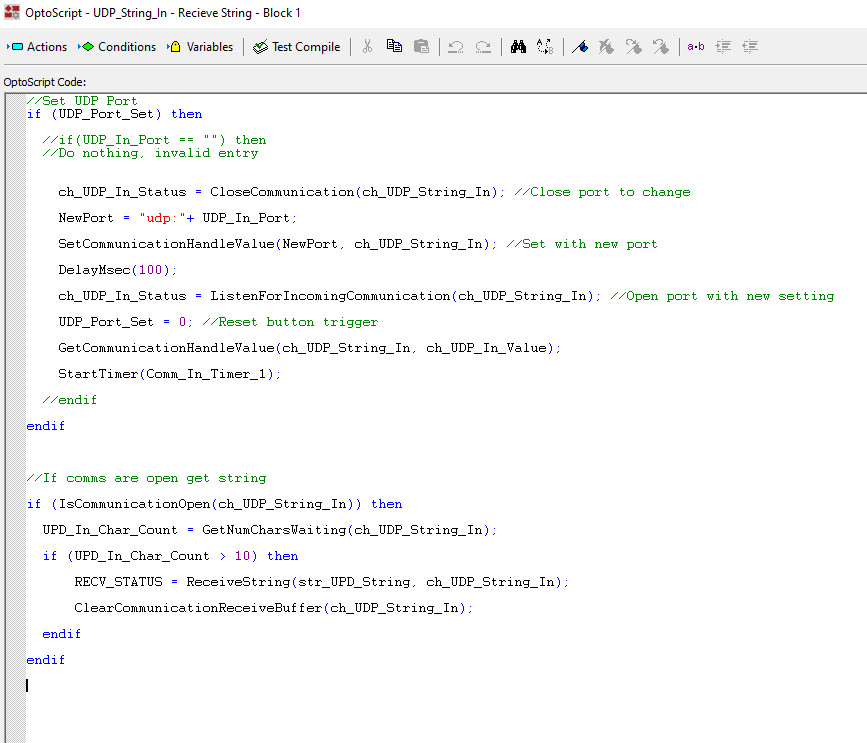Click the Copy icon in toolbar
867x743 pixels.
coord(394,46)
